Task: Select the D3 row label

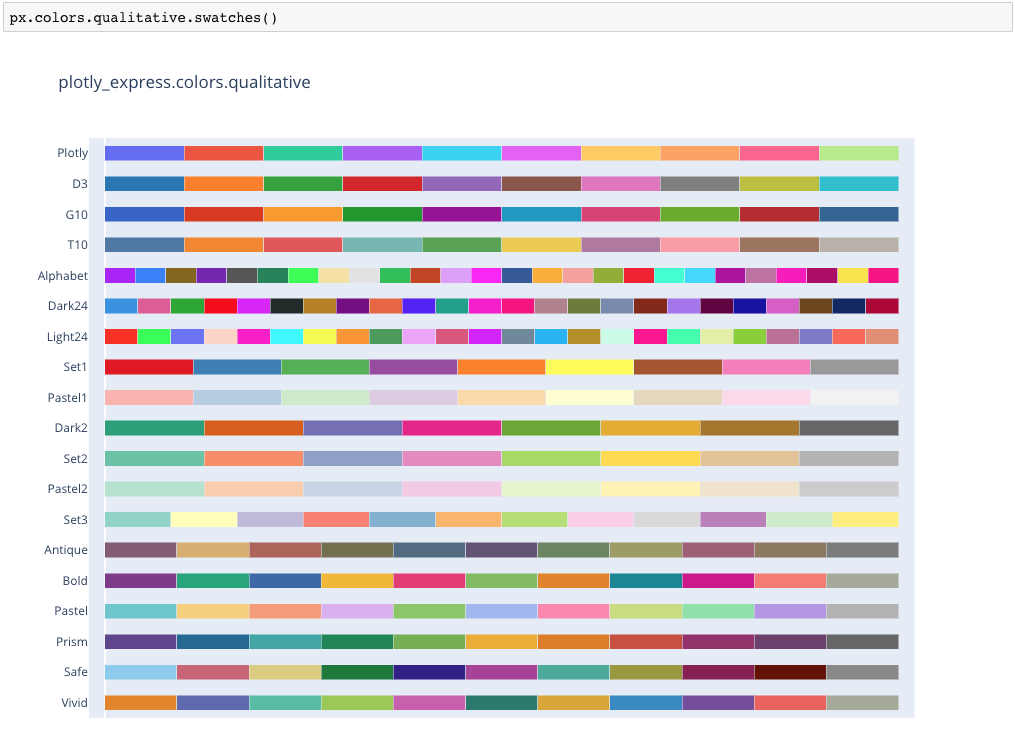Action: pos(80,184)
